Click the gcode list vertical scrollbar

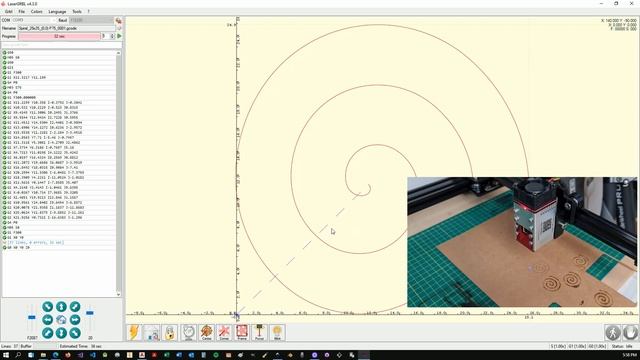coord(118,173)
